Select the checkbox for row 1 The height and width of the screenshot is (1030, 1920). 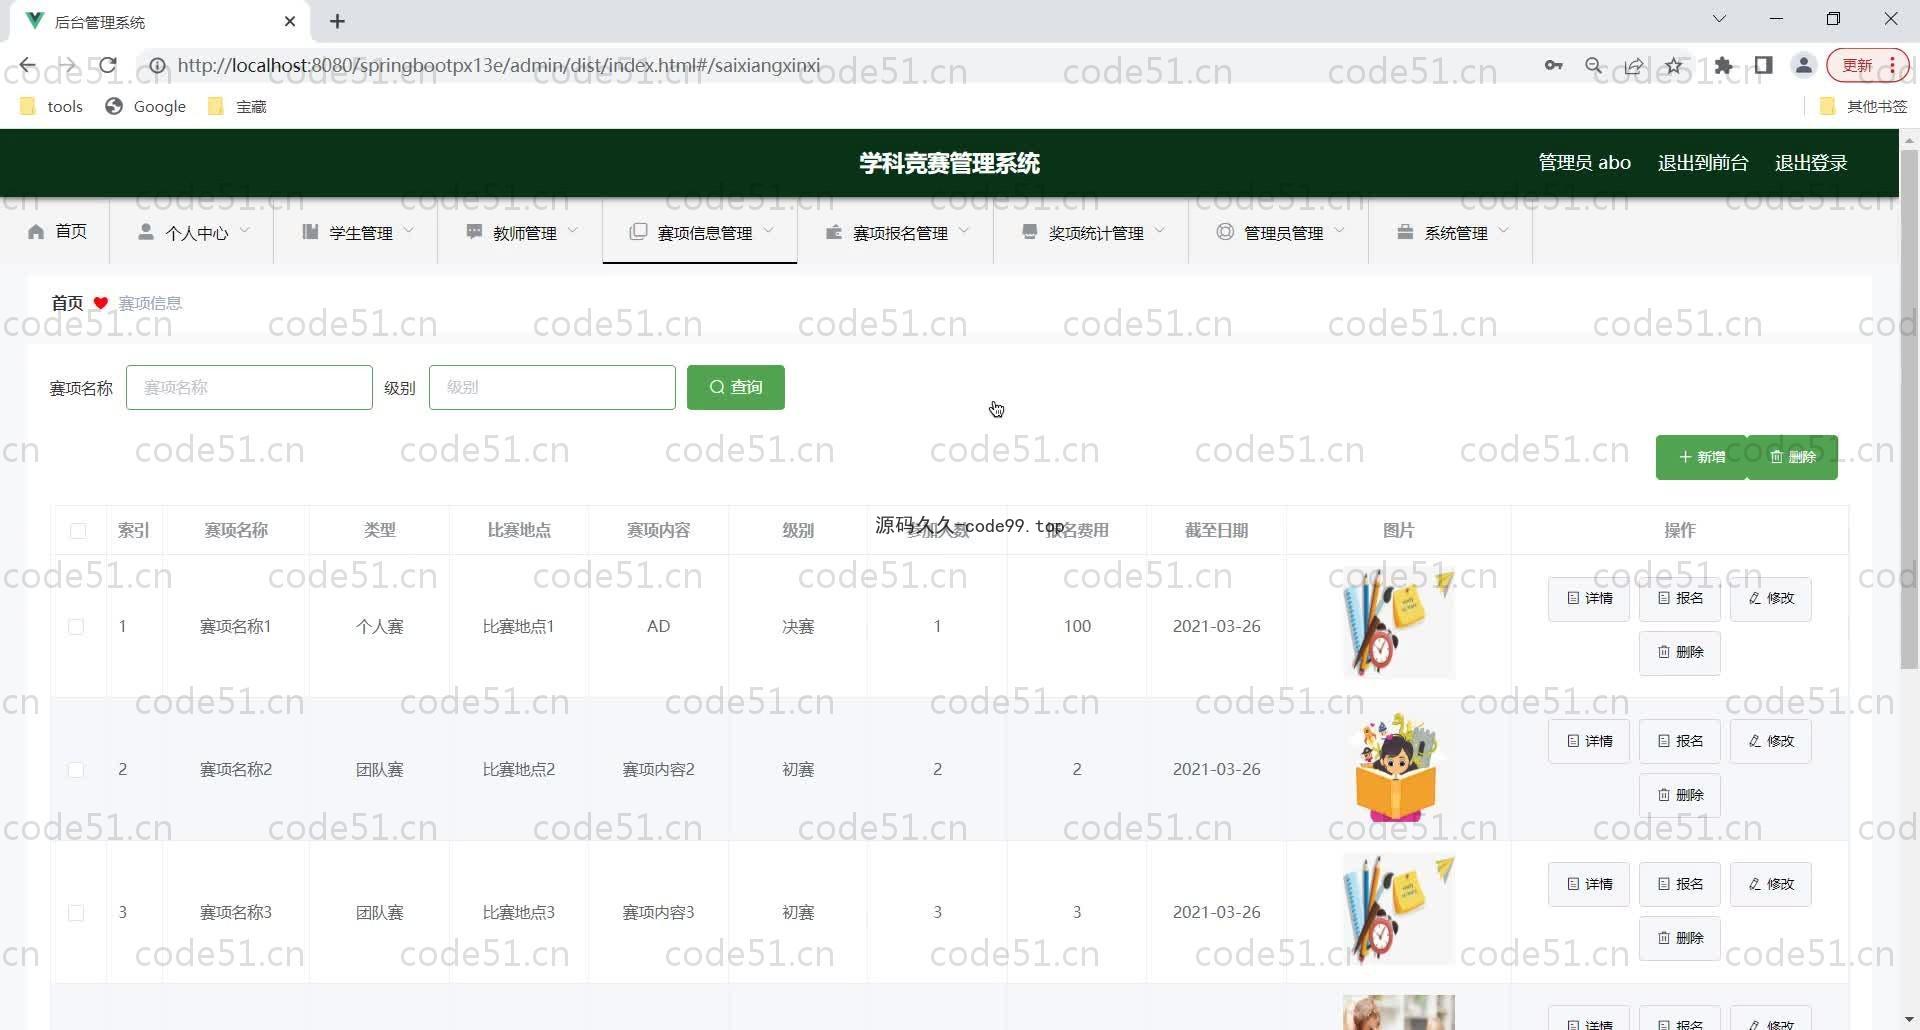click(76, 627)
